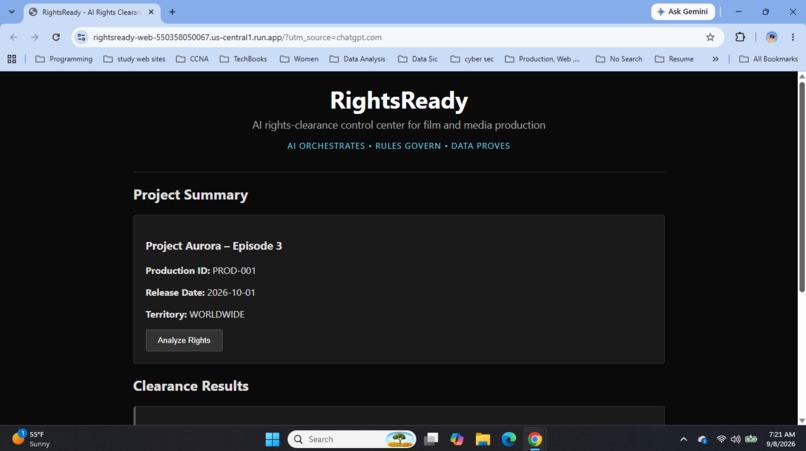Open the Programming bookmarks folder

[64, 59]
